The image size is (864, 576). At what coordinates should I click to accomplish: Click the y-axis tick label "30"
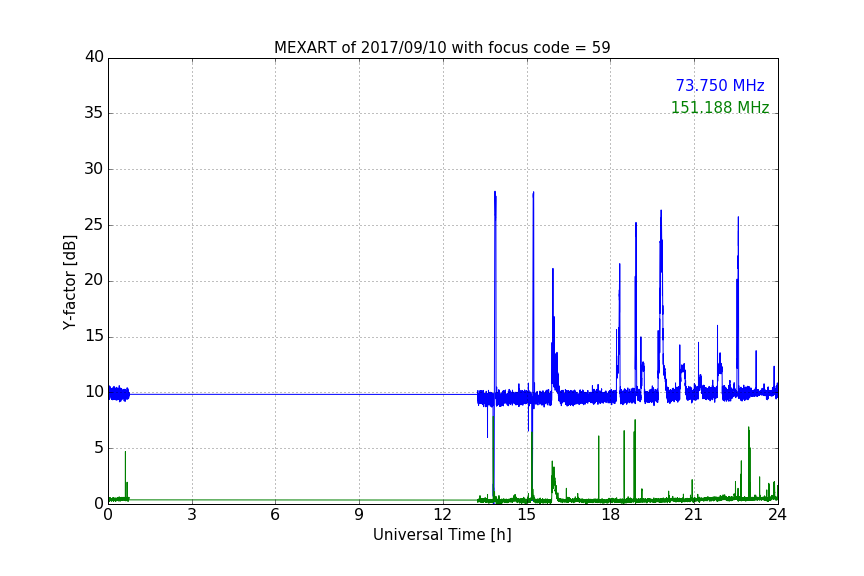coord(94,169)
